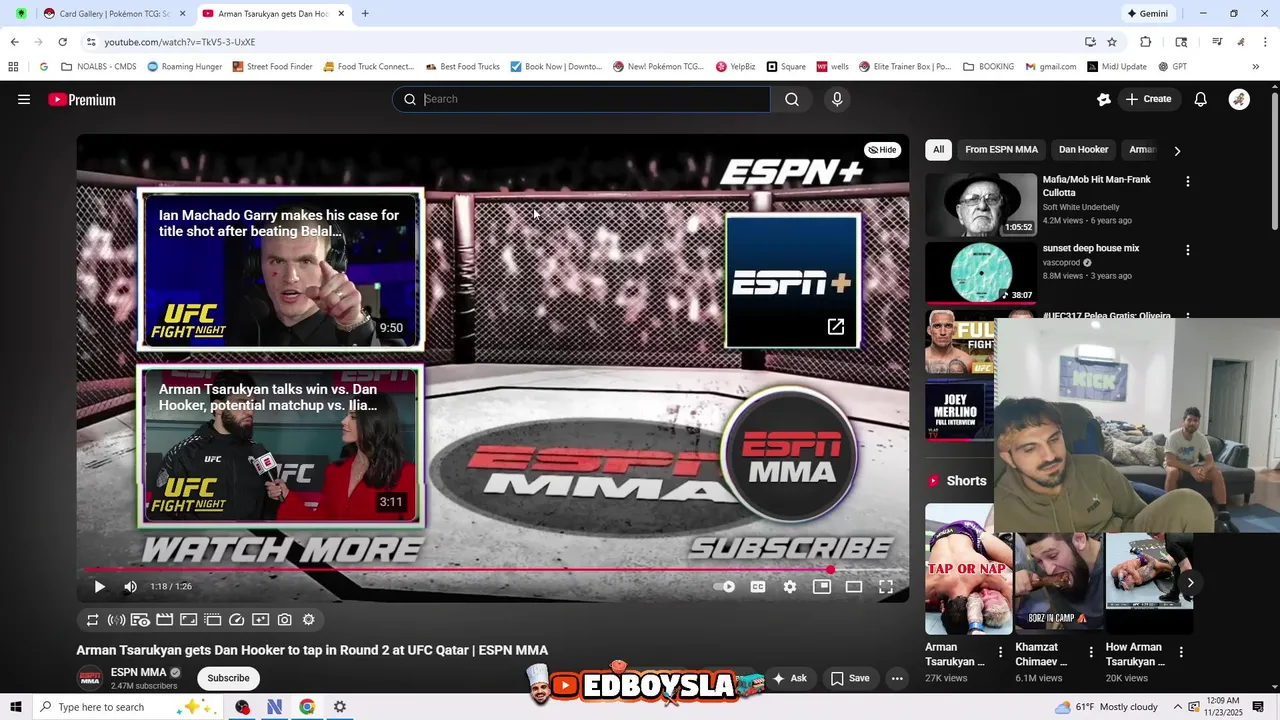Open player settings gear
The image size is (1280, 720).
pos(790,587)
